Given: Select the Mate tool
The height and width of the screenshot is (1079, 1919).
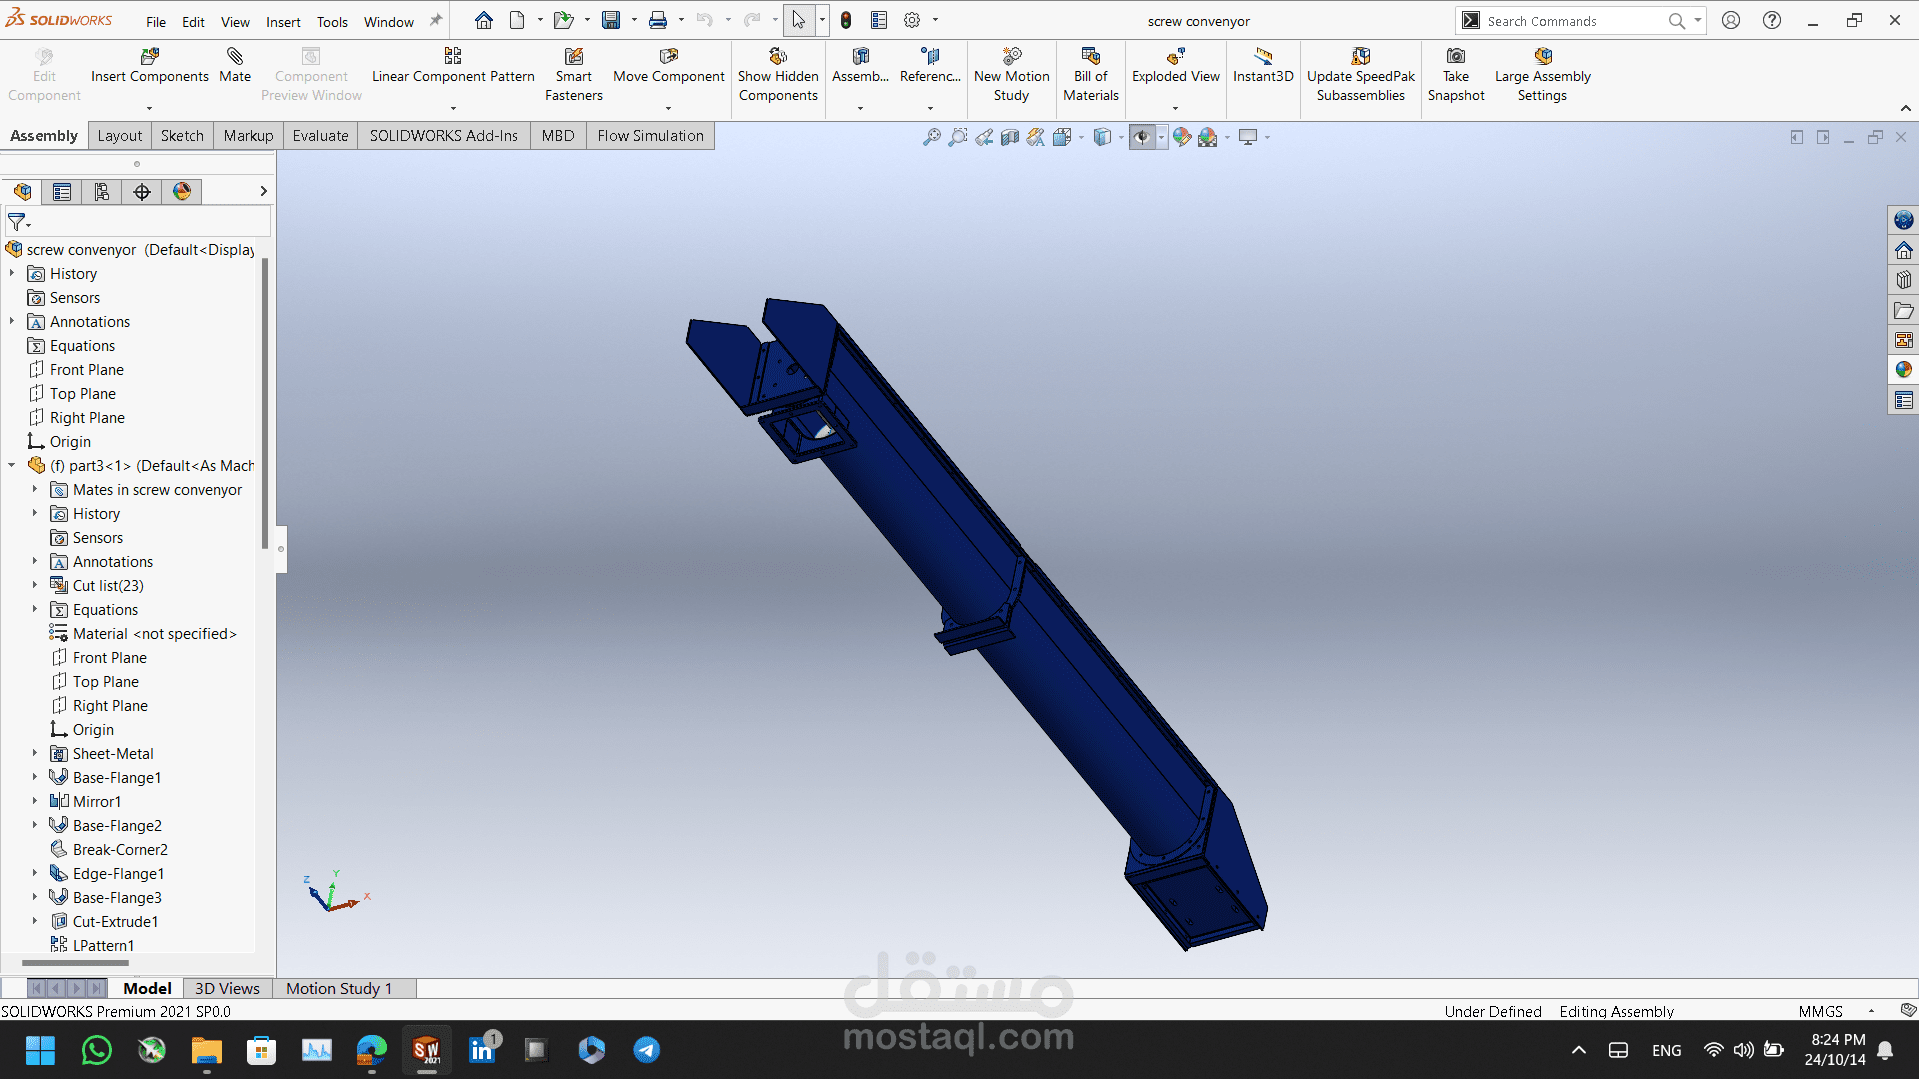Looking at the screenshot, I should (x=235, y=66).
